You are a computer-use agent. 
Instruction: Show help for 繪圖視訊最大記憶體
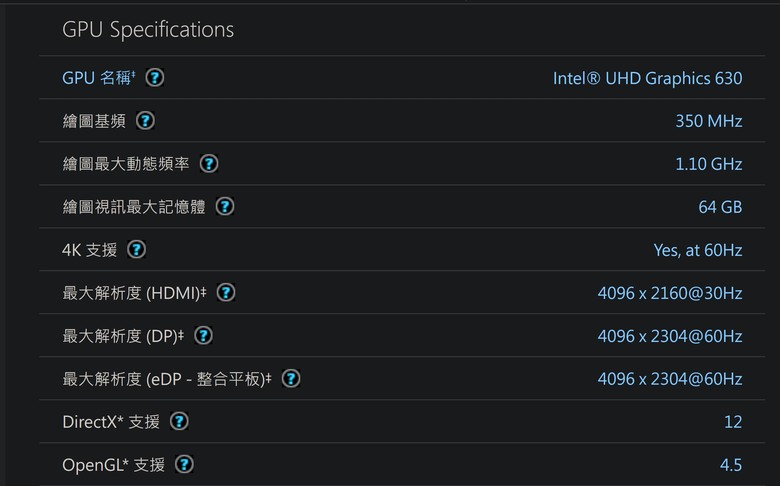[x=225, y=206]
